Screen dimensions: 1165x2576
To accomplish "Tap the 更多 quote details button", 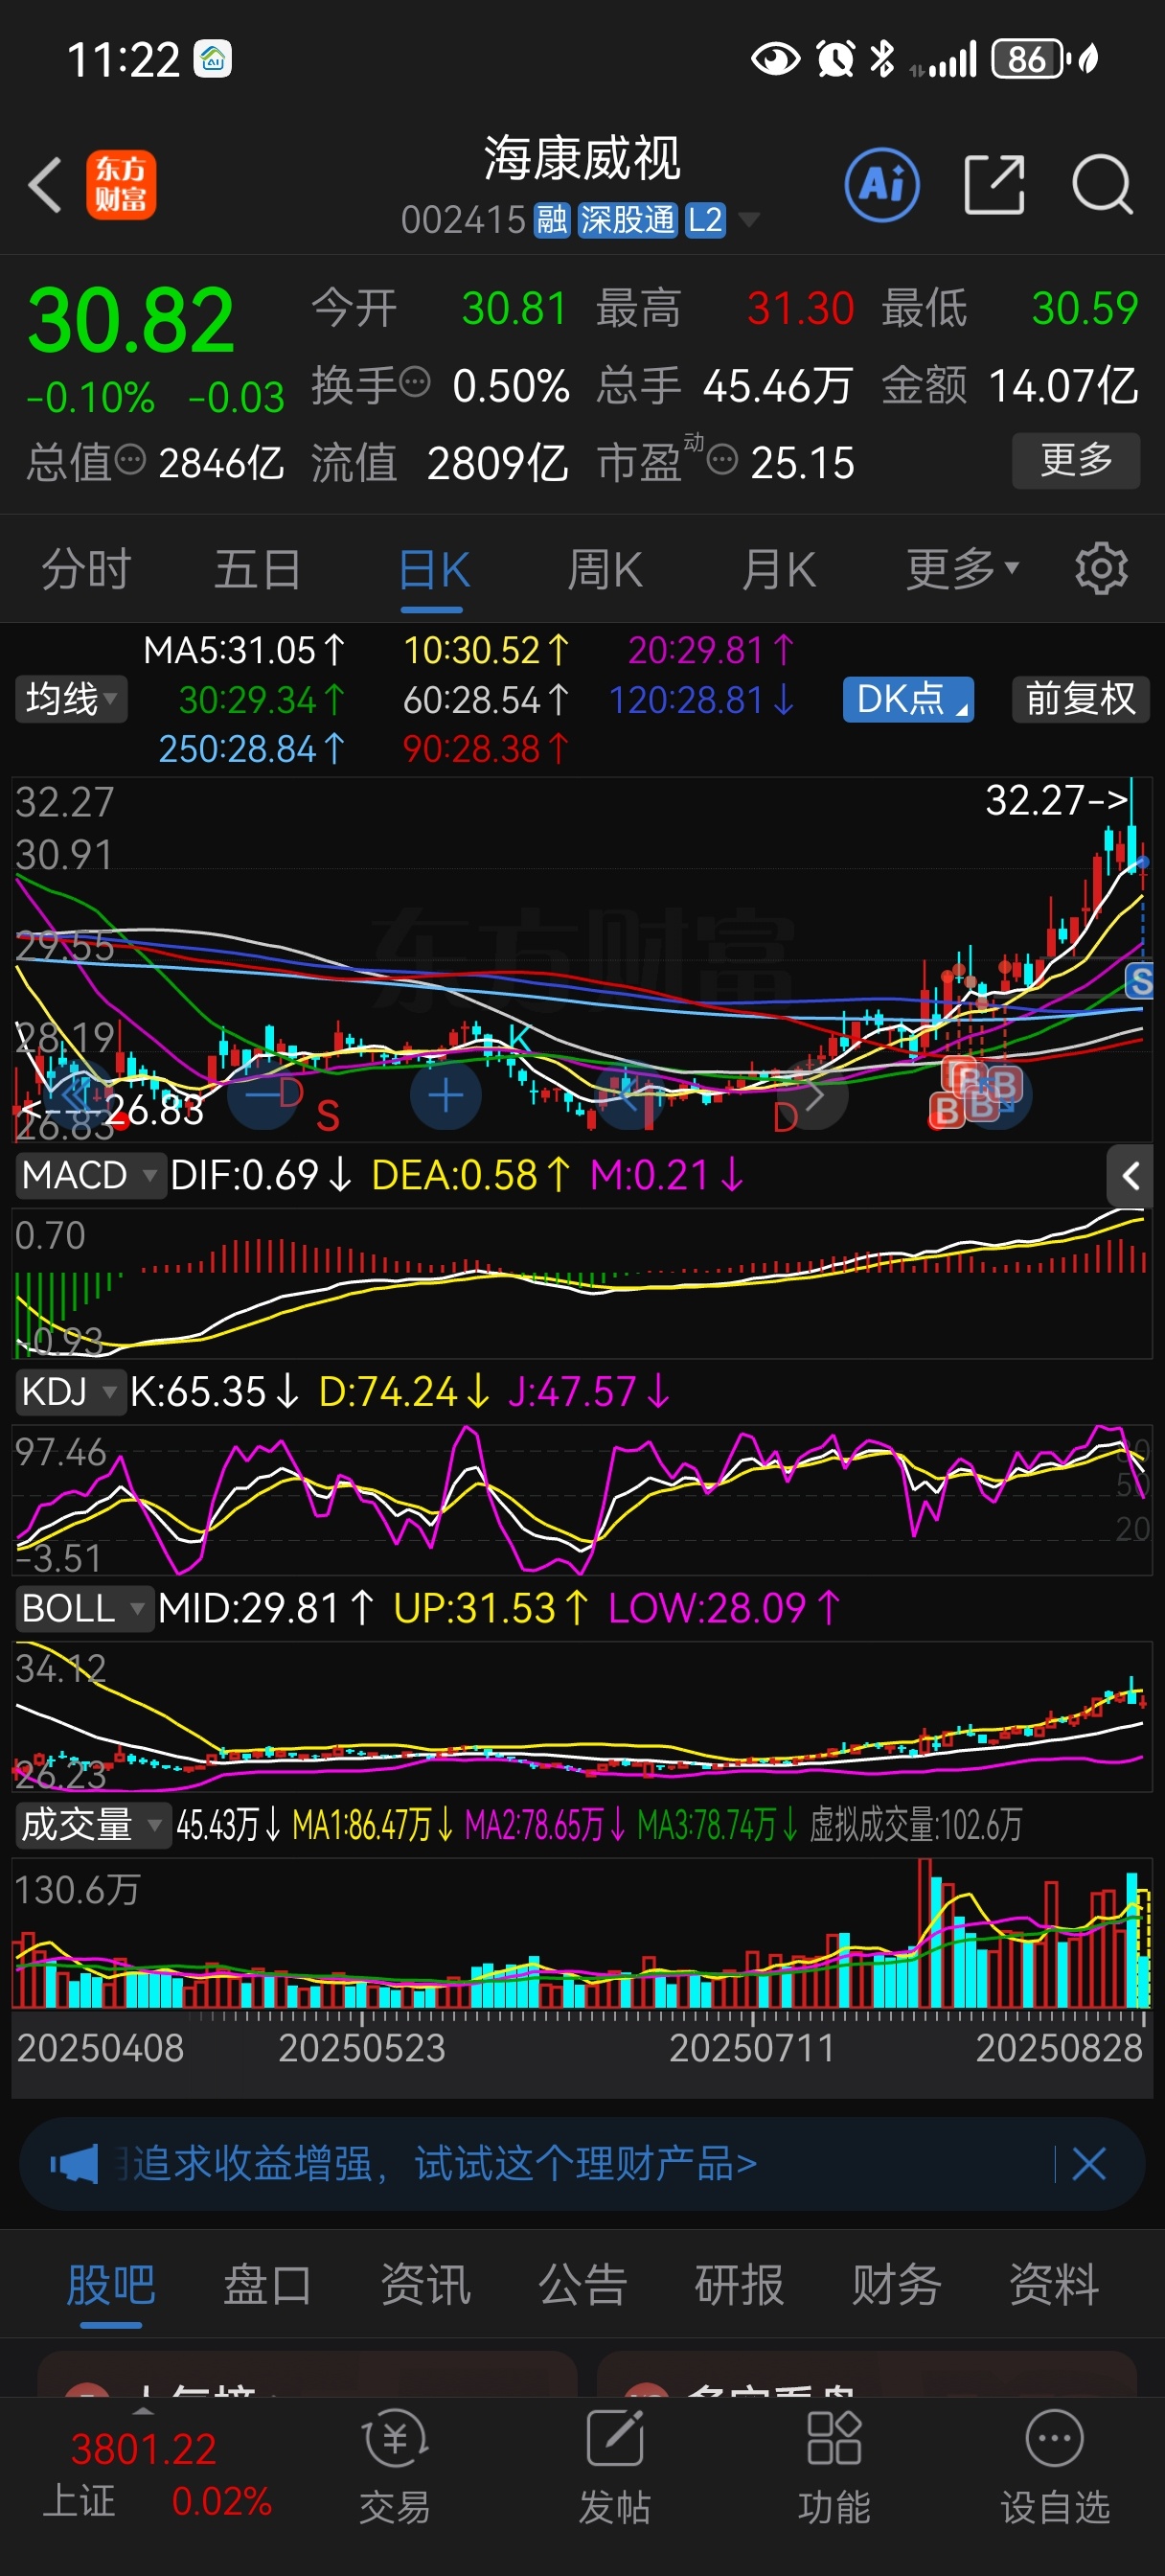I will tap(1076, 460).
